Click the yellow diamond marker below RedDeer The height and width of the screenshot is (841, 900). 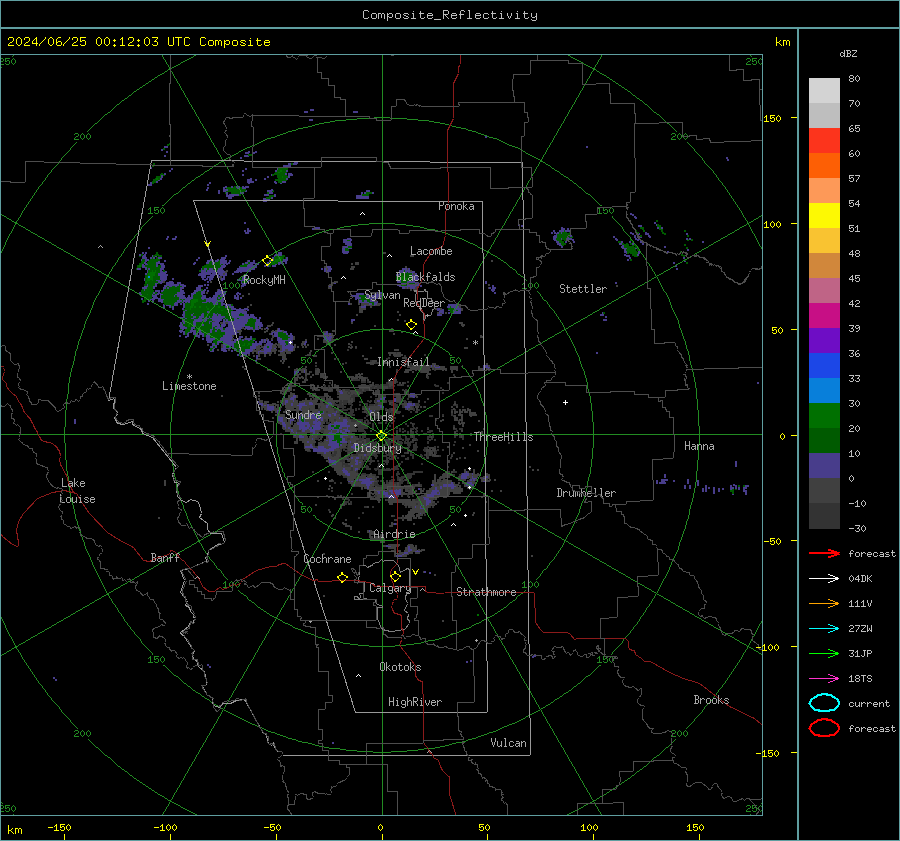click(x=411, y=325)
